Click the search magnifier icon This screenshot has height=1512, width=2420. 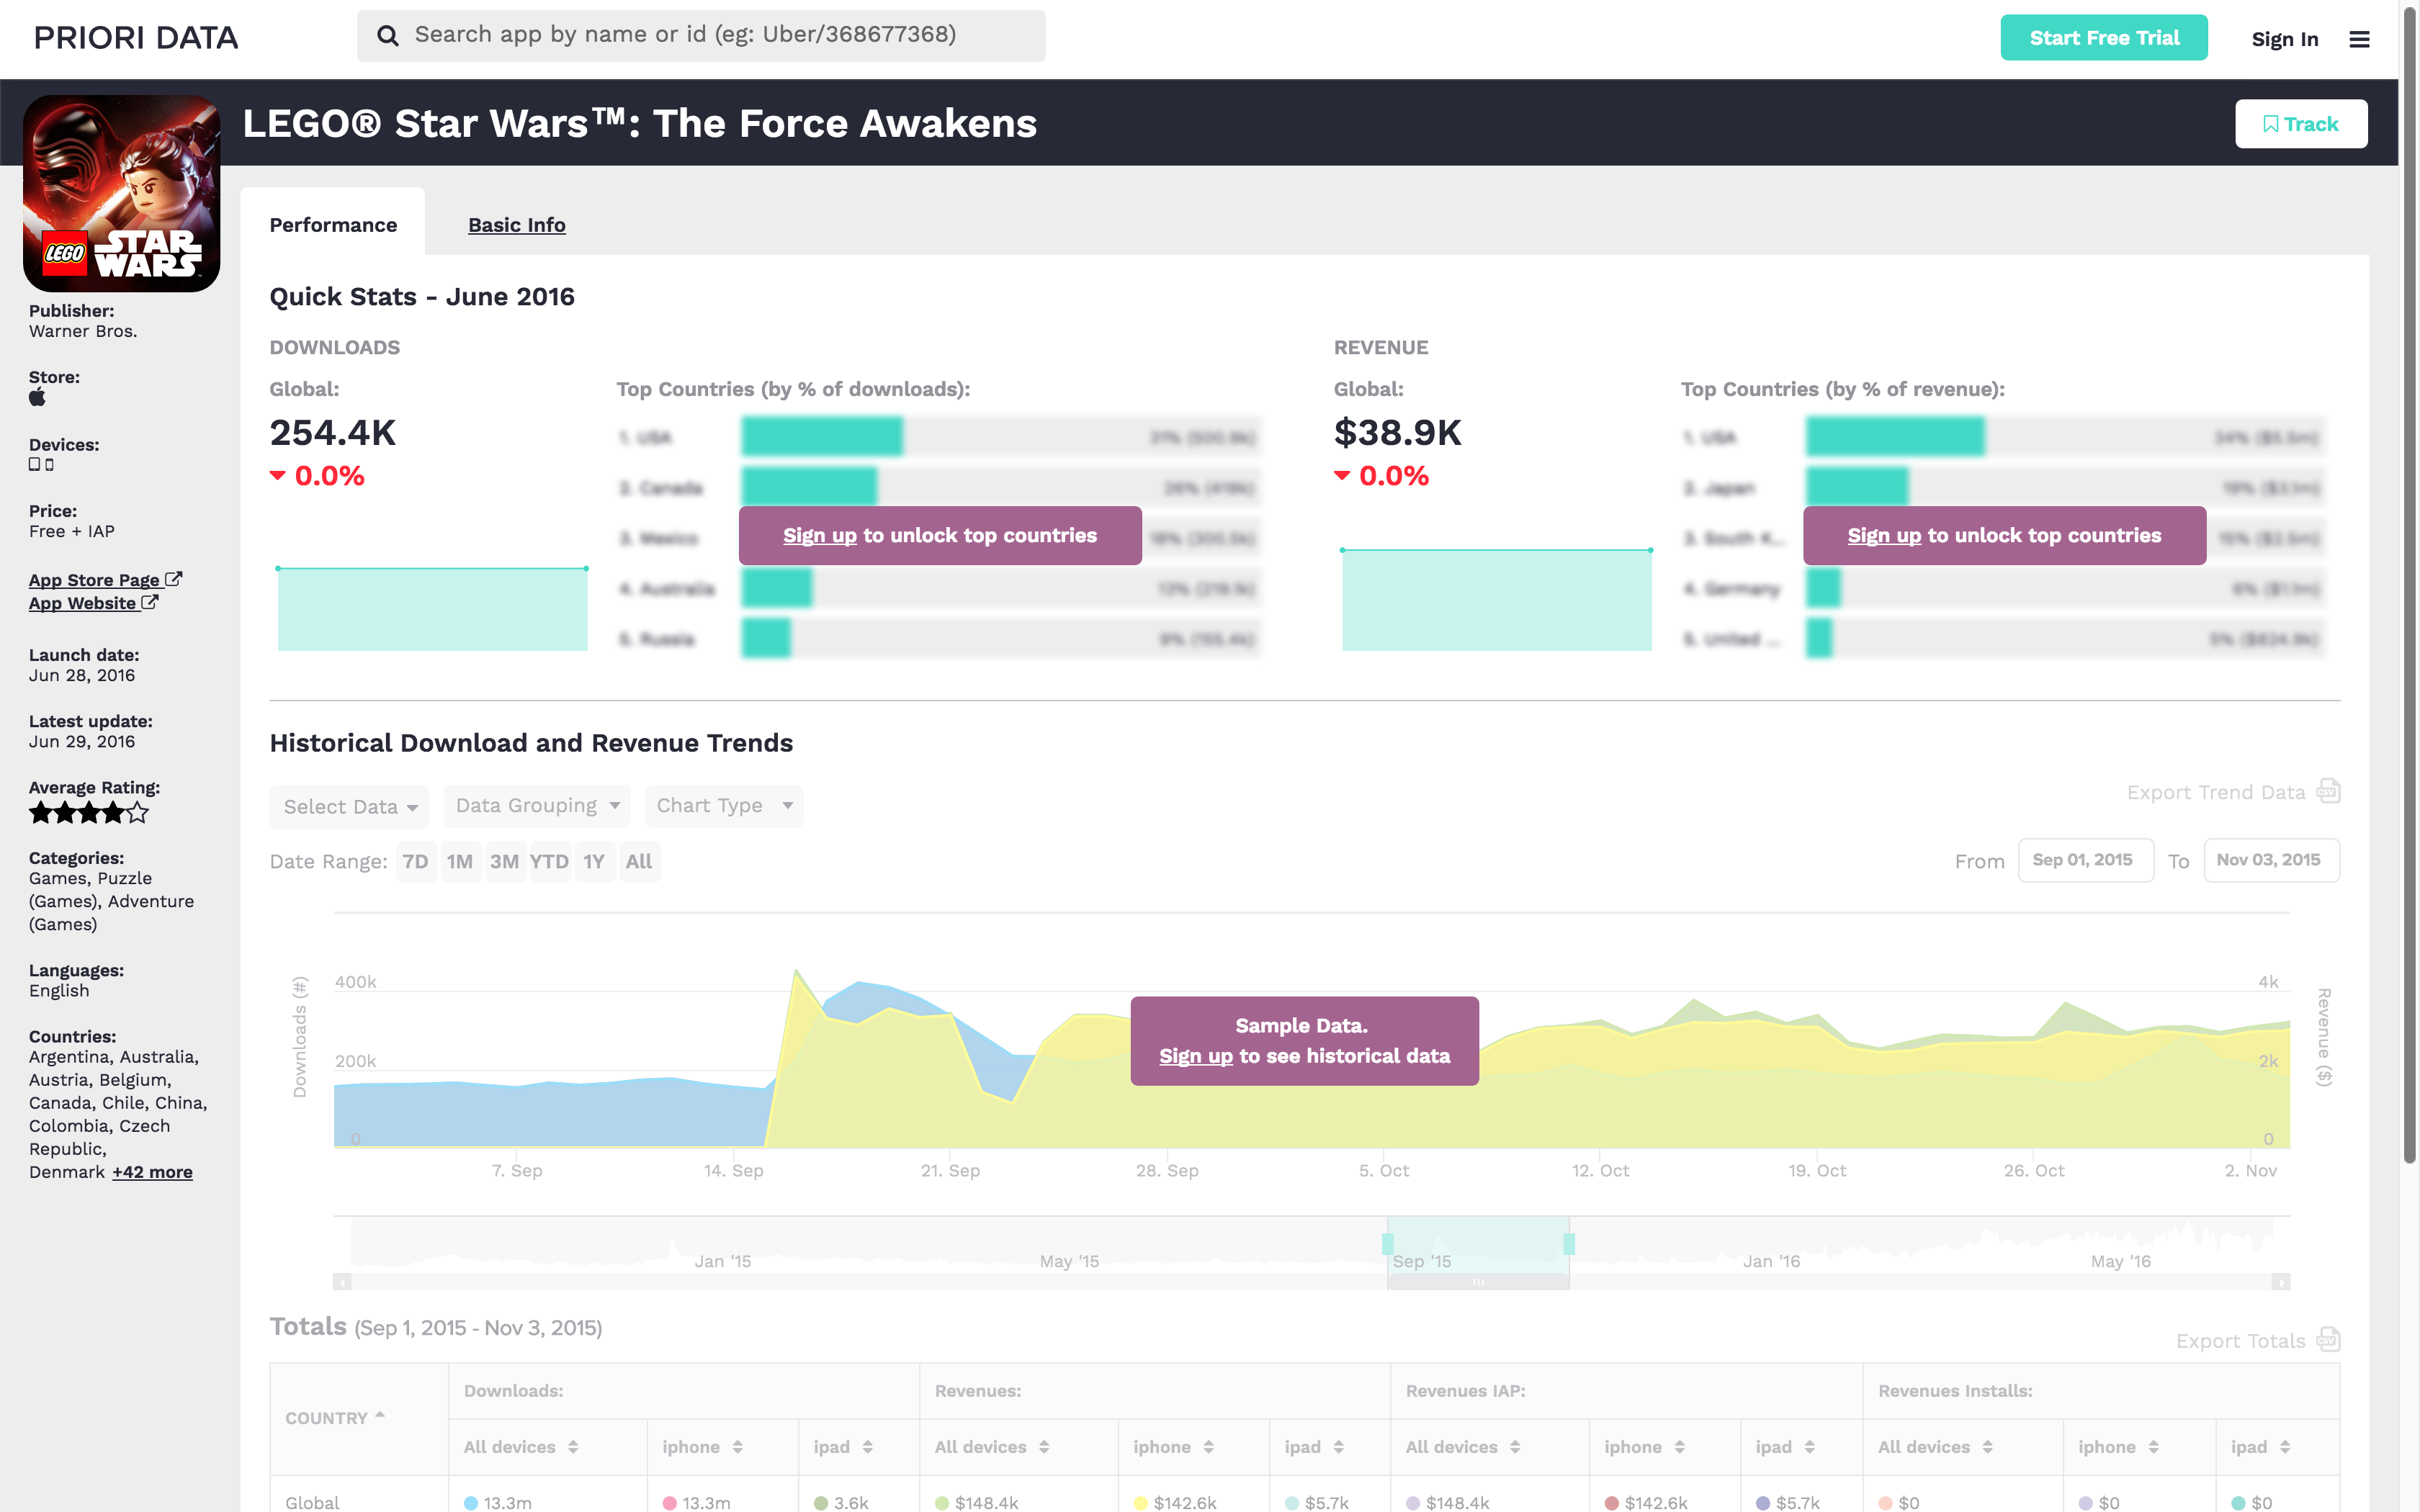point(388,36)
